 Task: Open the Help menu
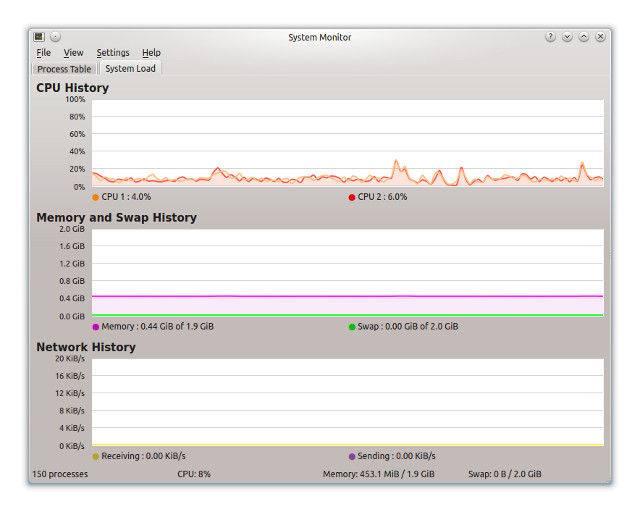[151, 53]
